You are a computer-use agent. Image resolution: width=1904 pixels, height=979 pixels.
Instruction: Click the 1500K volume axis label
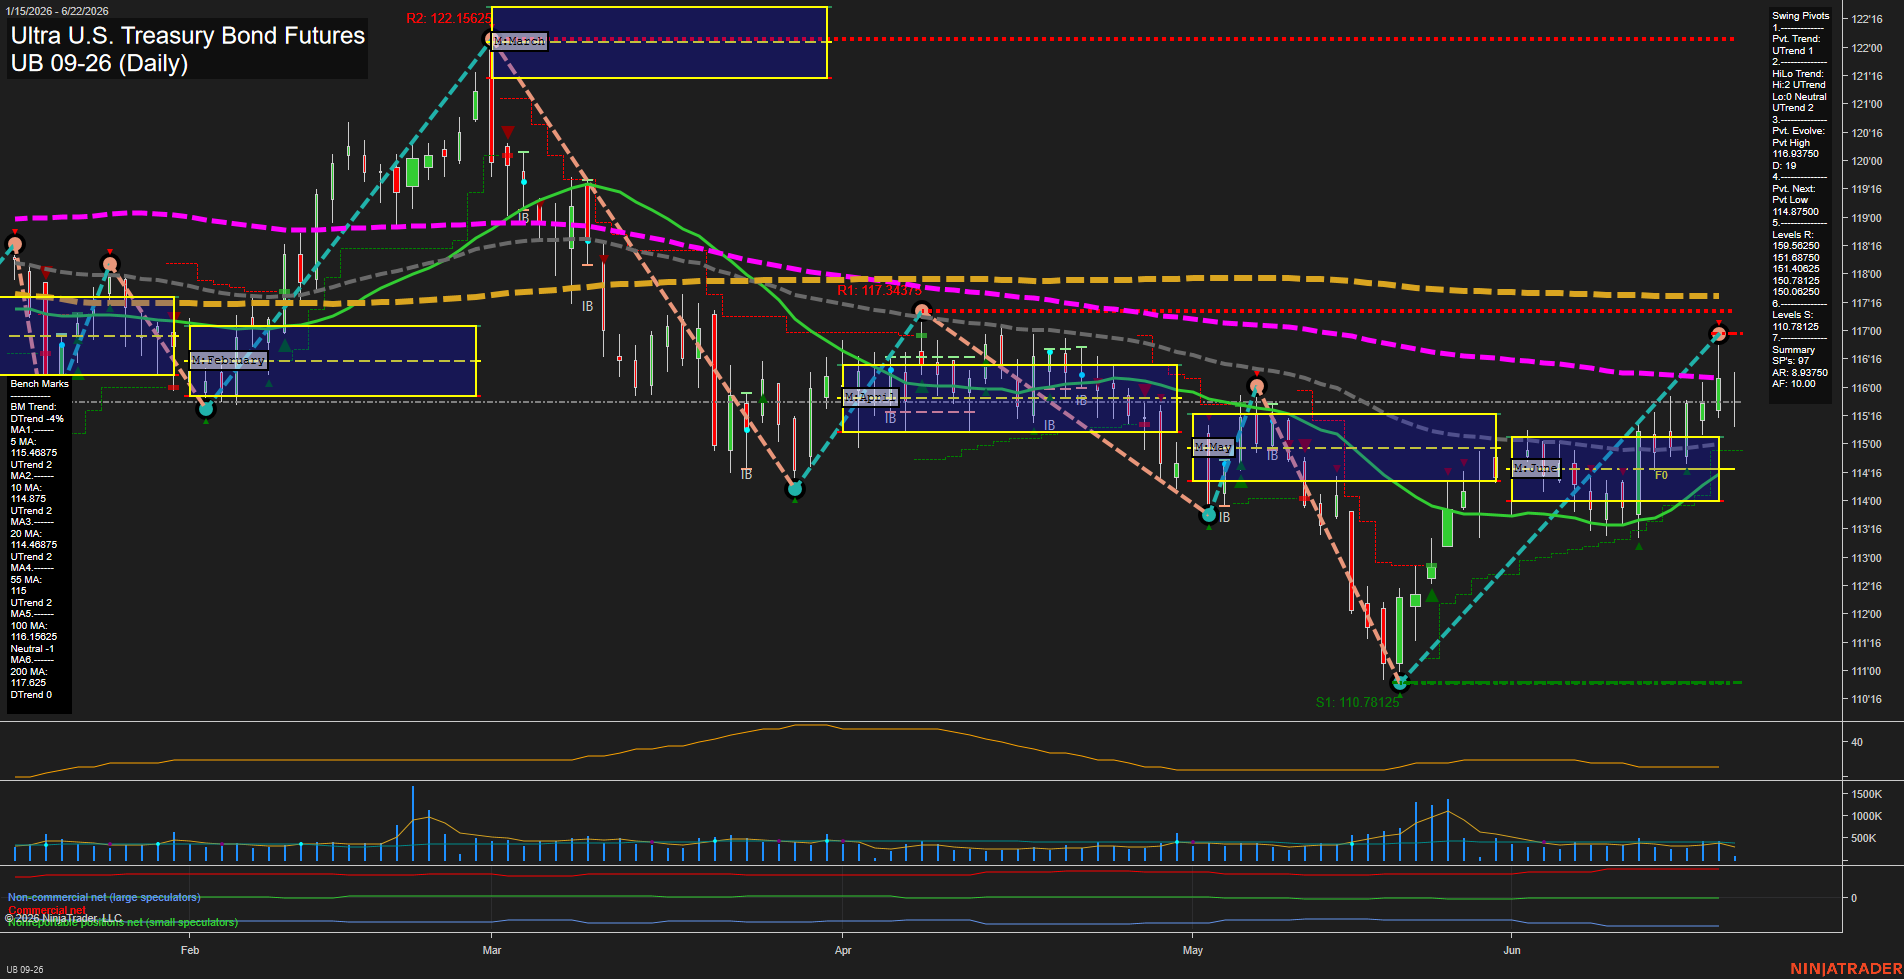pos(1866,794)
